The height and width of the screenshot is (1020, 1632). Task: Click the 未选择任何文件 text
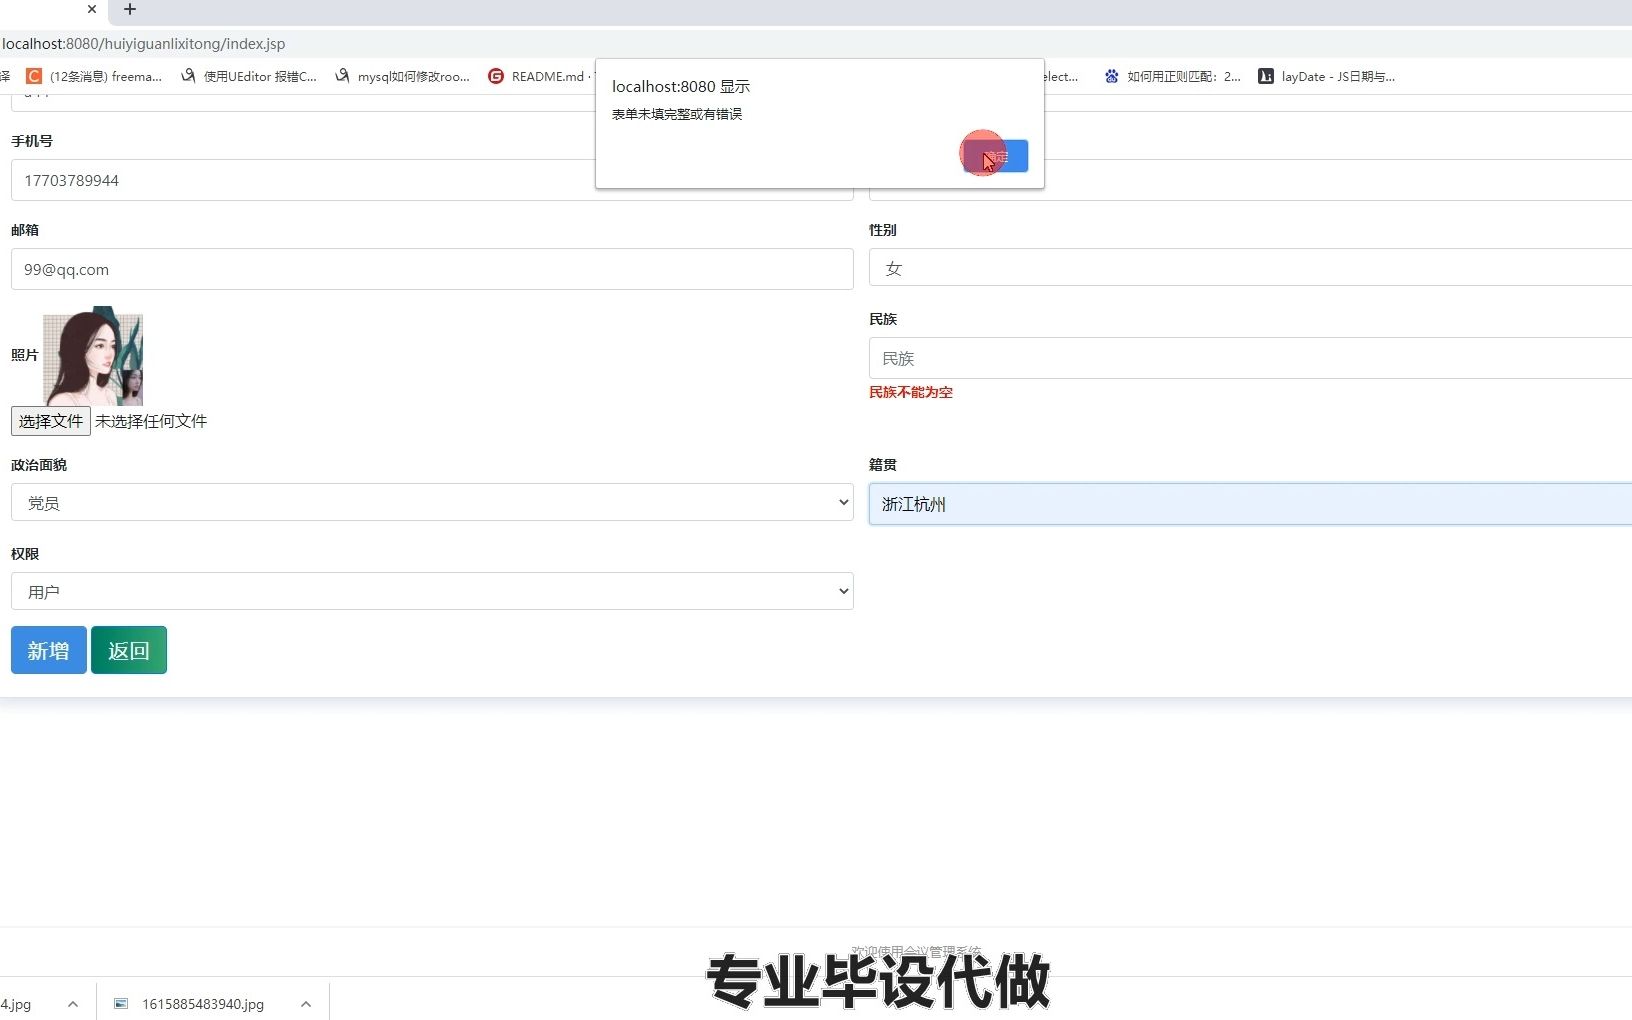tap(151, 421)
